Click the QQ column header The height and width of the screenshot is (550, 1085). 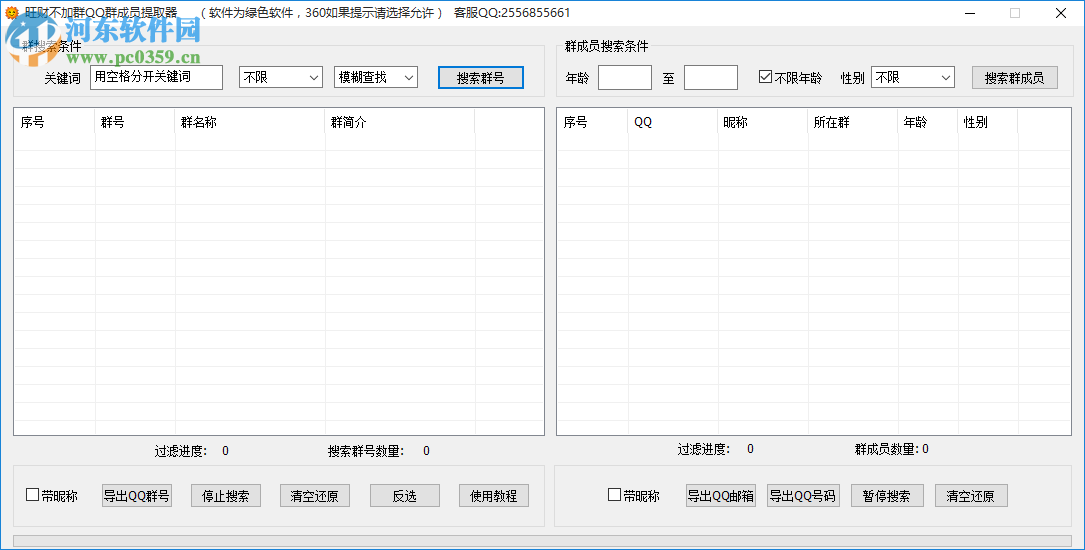click(673, 122)
